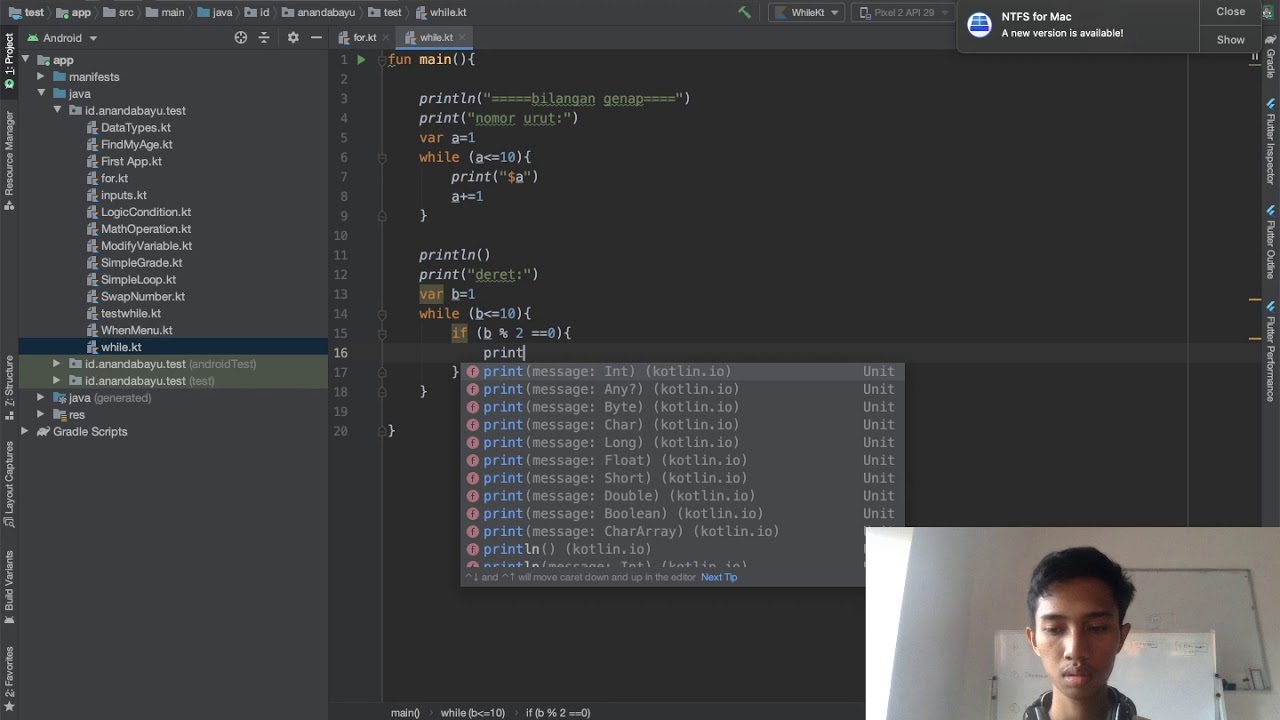Click the src breadcrumb in navigation bar
Screen dimensions: 1280x720
coord(119,12)
